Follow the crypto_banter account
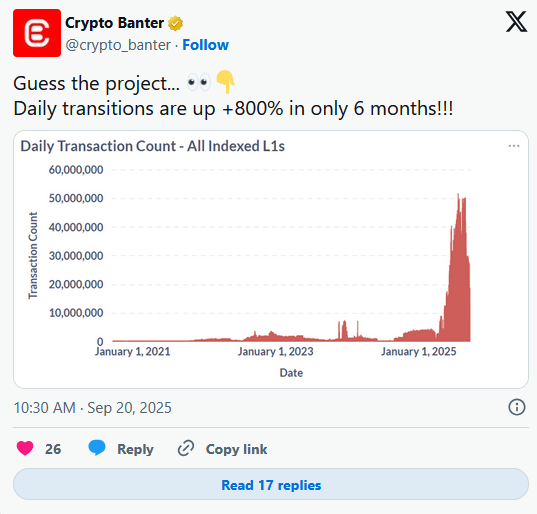Image resolution: width=537 pixels, height=514 pixels. tap(205, 45)
